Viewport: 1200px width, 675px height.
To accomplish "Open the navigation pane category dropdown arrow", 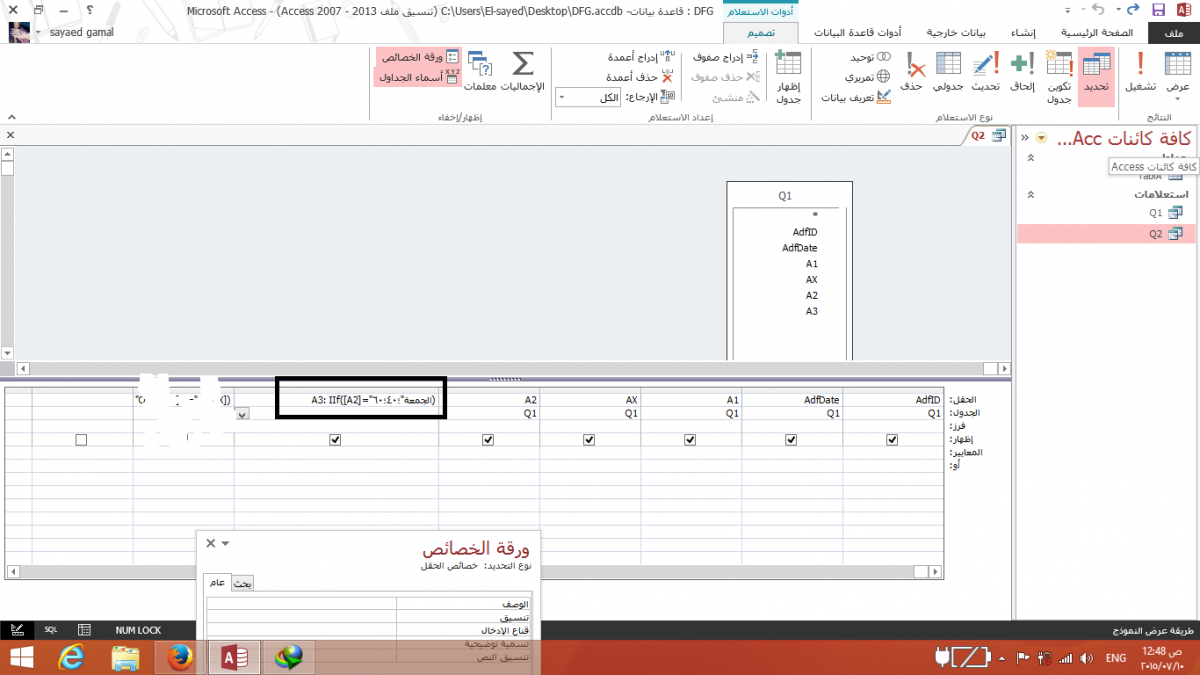I will coord(1043,138).
